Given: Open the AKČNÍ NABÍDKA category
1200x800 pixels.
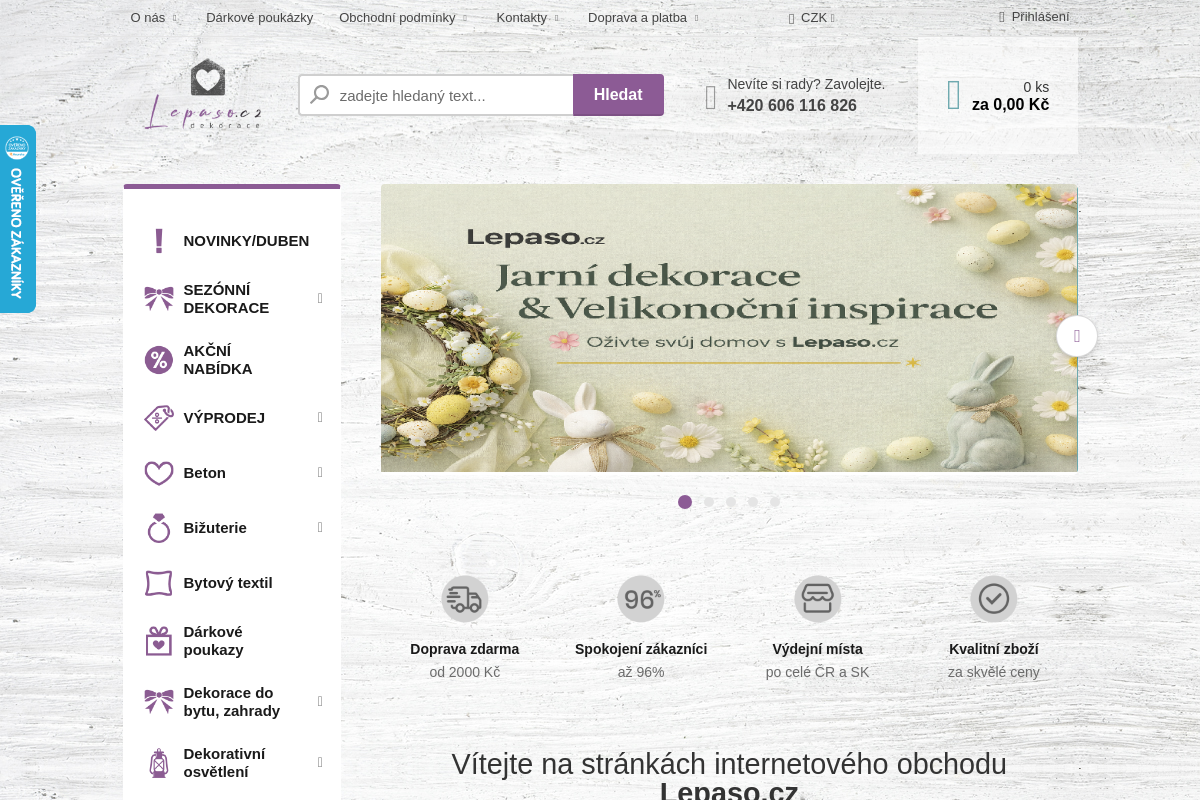Looking at the screenshot, I should tap(218, 360).
